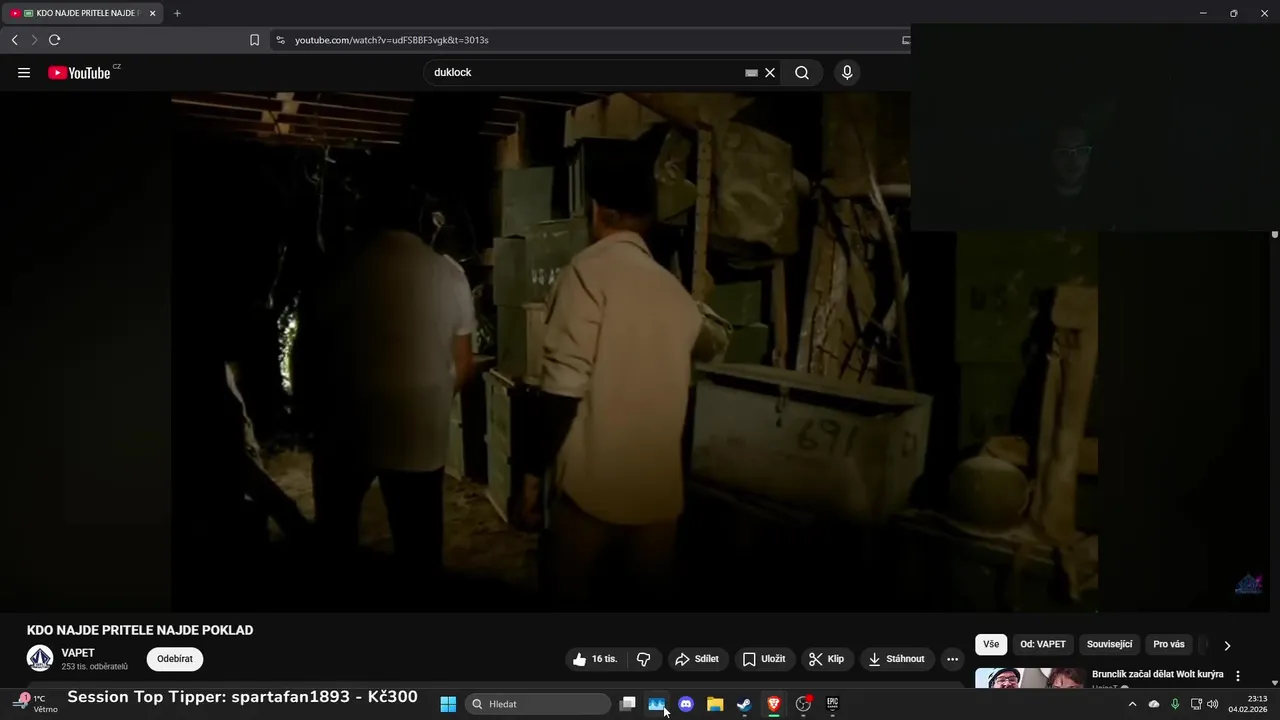Viewport: 1280px width, 720px height.
Task: Switch to Brave browser in taskbar
Action: pos(773,704)
